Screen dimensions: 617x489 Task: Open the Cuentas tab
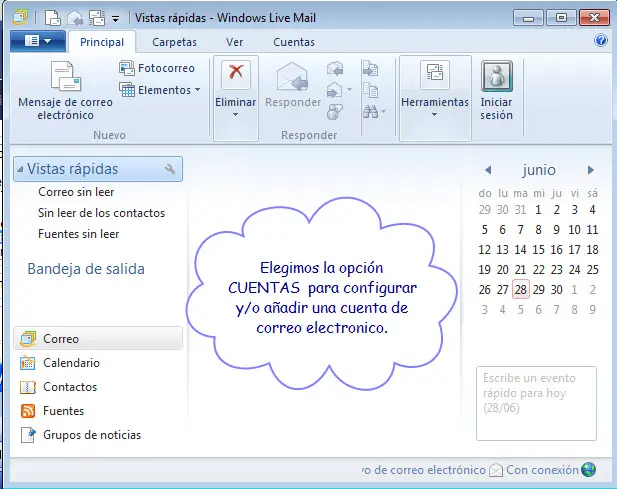coord(294,42)
